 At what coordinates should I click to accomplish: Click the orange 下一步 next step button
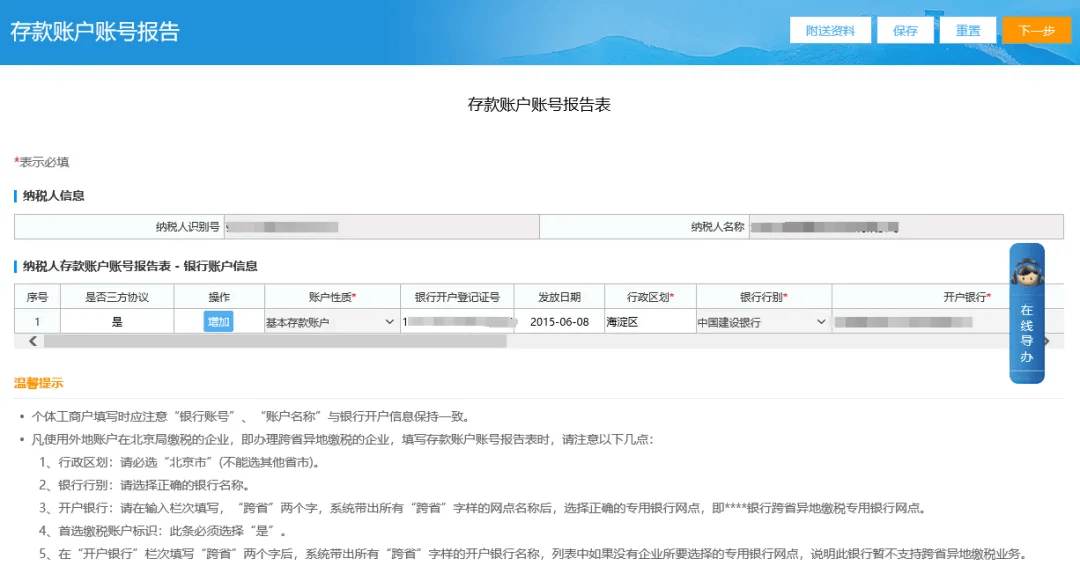click(x=1036, y=31)
